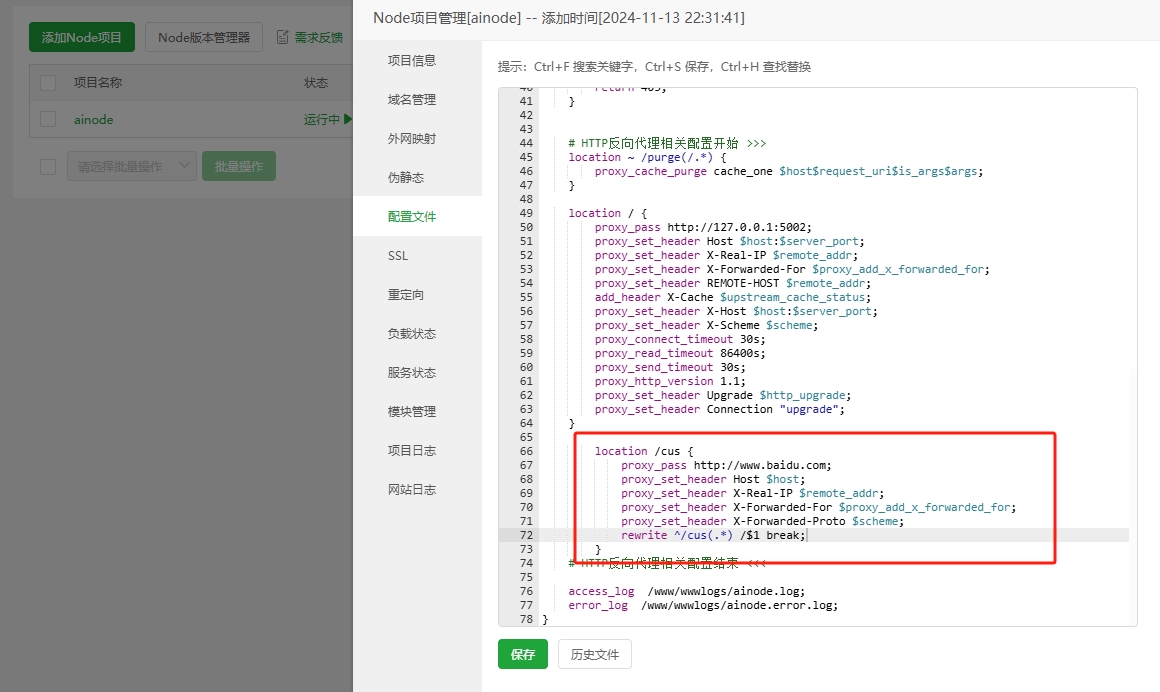This screenshot has width=1160, height=692.
Task: Click line number 49 in the gutter
Action: [x=526, y=213]
